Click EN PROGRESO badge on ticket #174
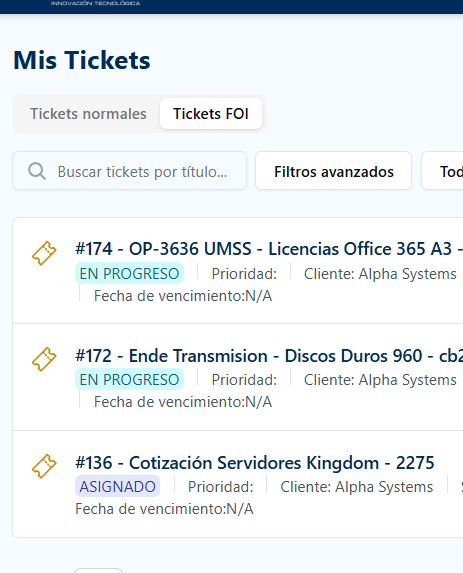The image size is (463, 573). click(x=129, y=274)
